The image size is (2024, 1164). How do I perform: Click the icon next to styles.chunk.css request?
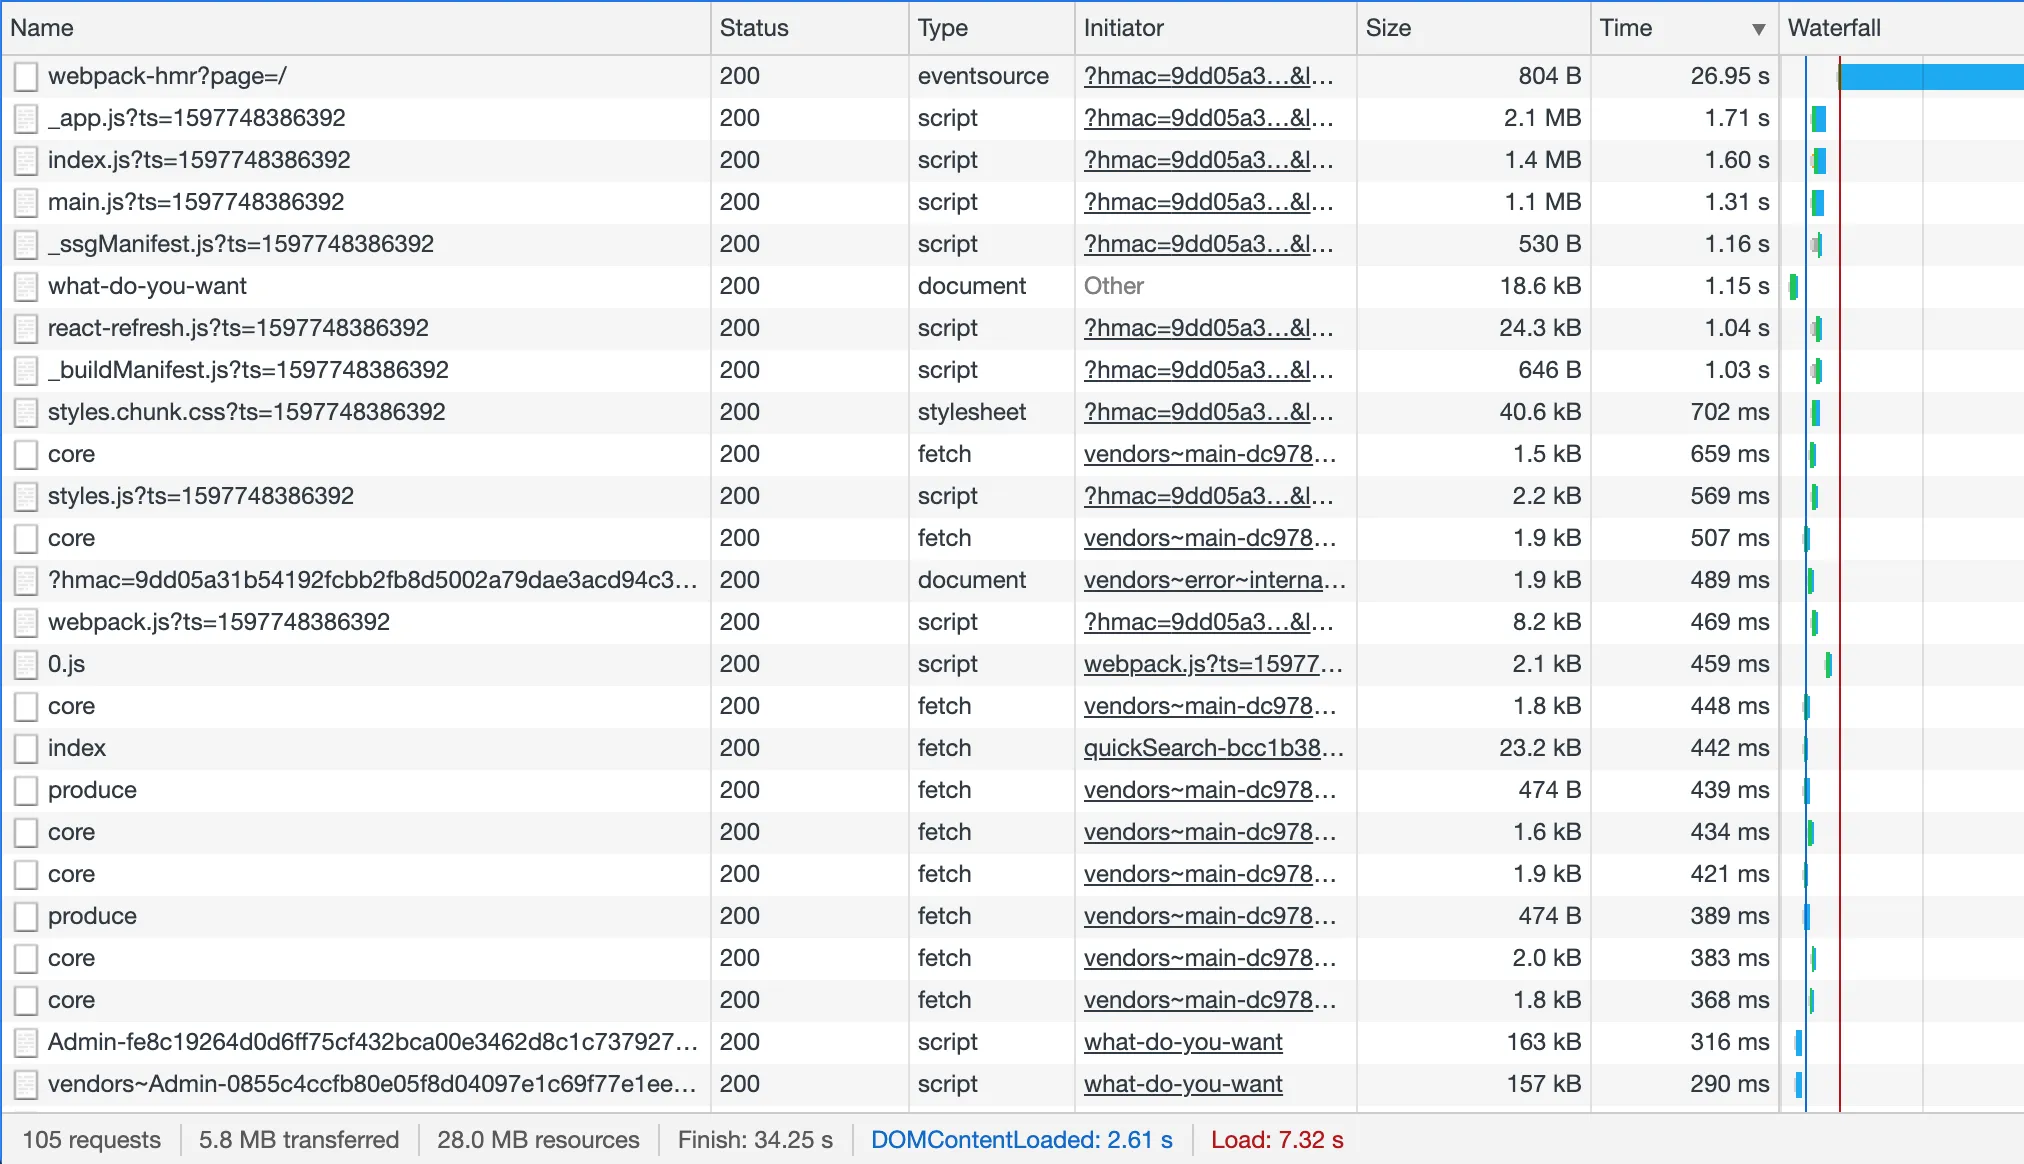tap(26, 412)
